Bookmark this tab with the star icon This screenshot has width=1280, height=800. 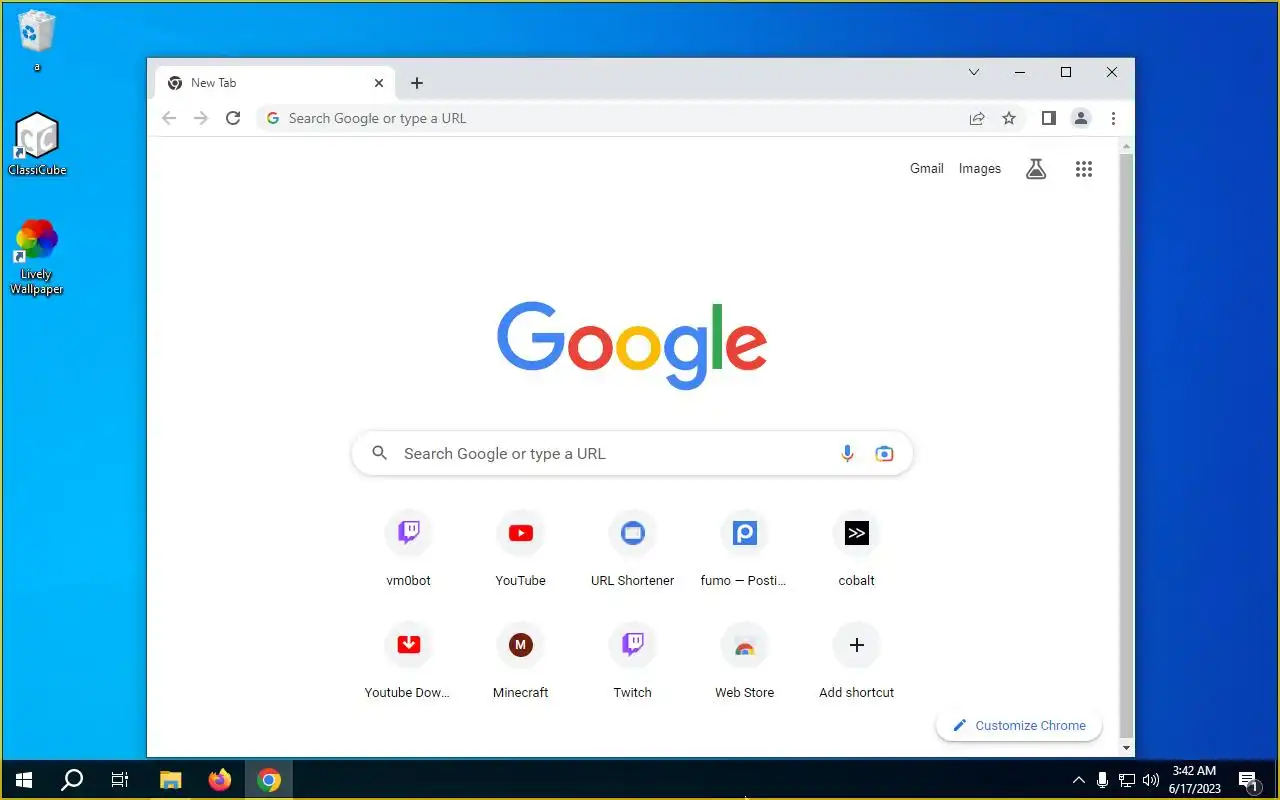1009,118
